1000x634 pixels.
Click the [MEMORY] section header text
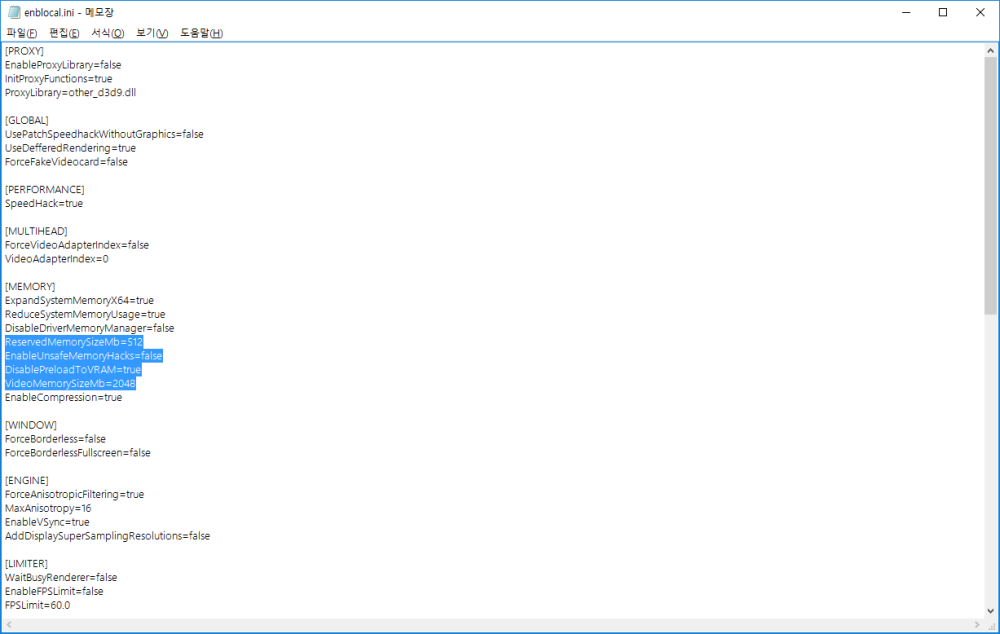[x=30, y=287]
